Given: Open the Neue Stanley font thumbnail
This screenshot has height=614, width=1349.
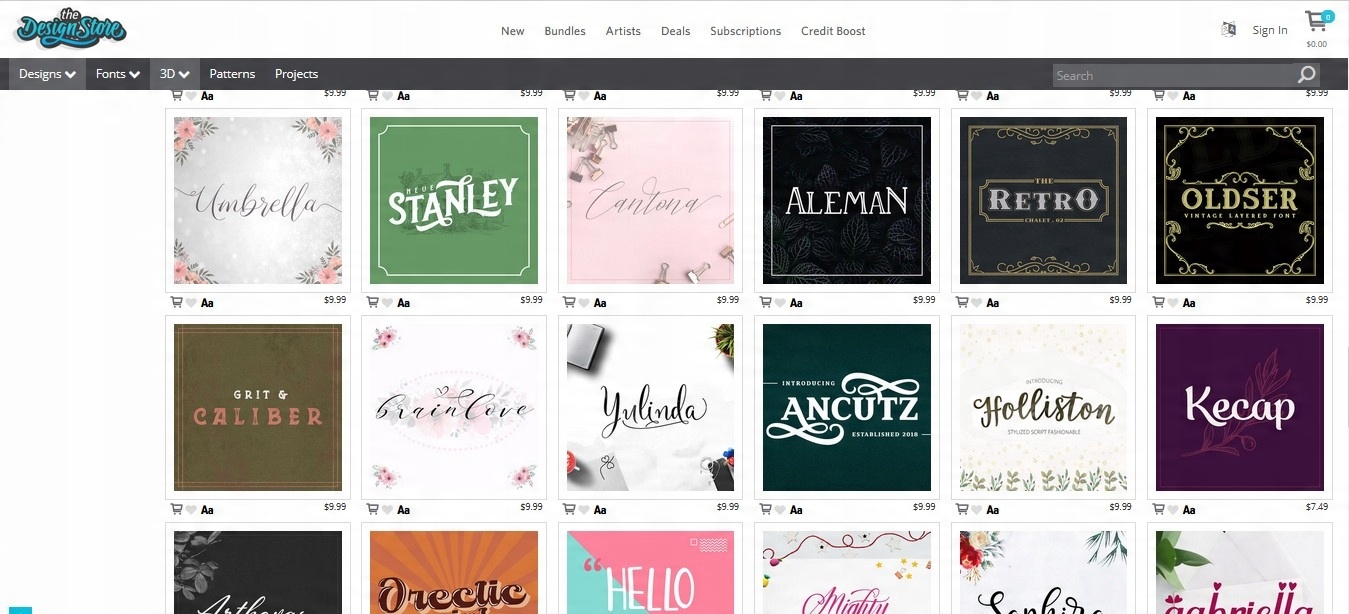Looking at the screenshot, I should (454, 201).
